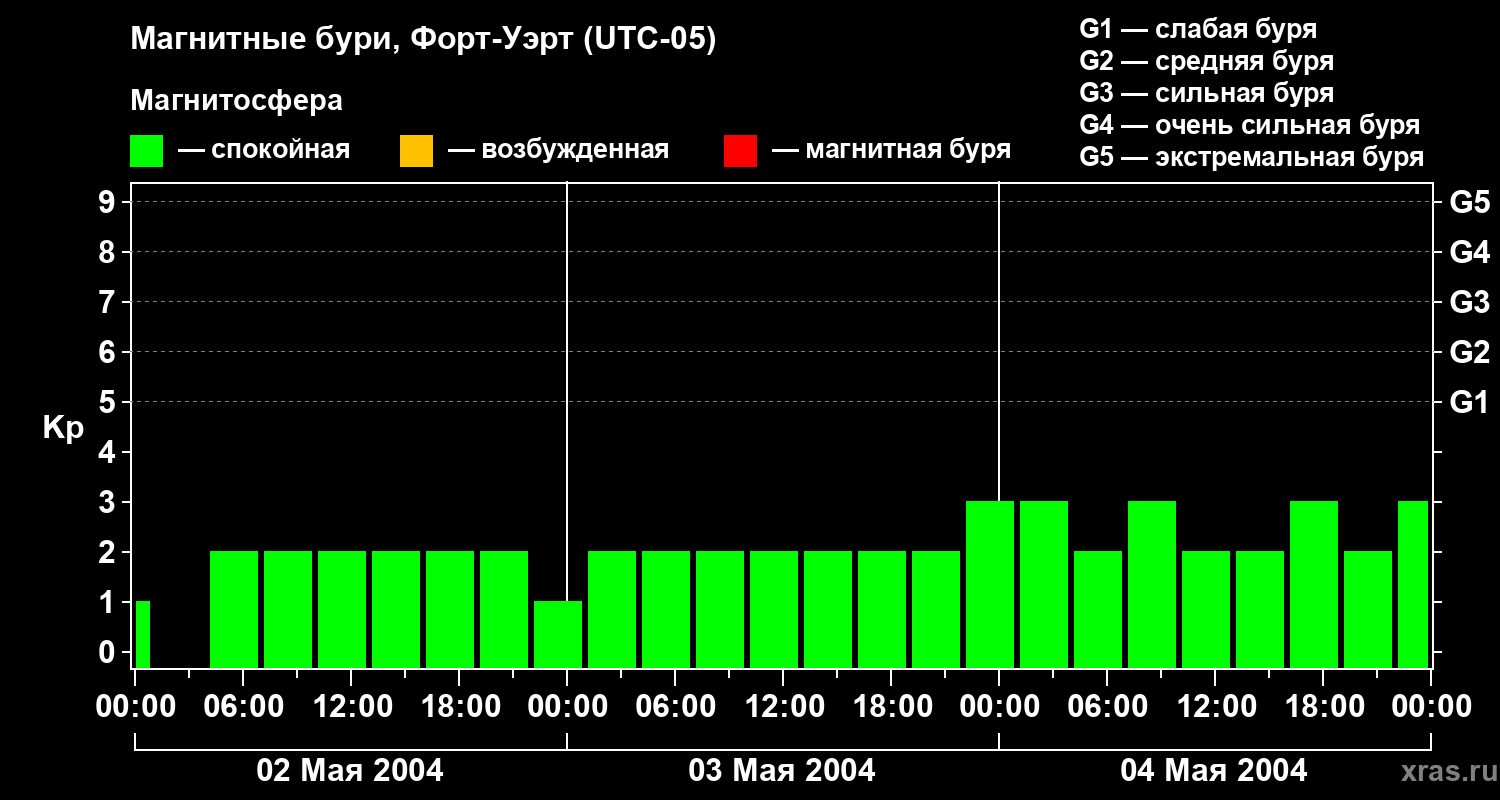
Task: Click the red 'магнитная буря' legend swatch
Action: 740,151
